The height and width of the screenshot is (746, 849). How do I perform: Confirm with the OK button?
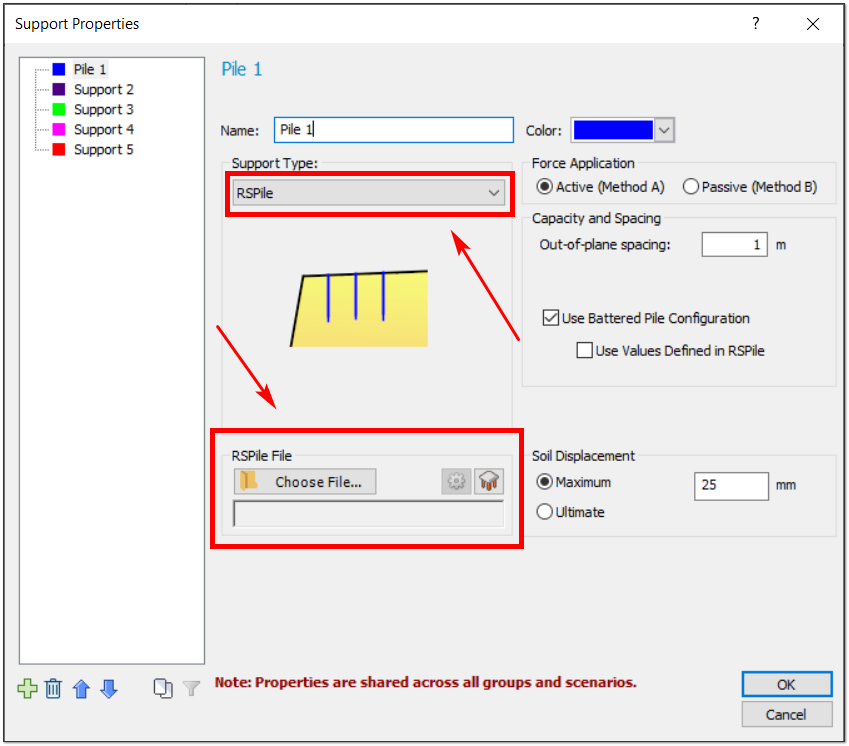point(787,684)
